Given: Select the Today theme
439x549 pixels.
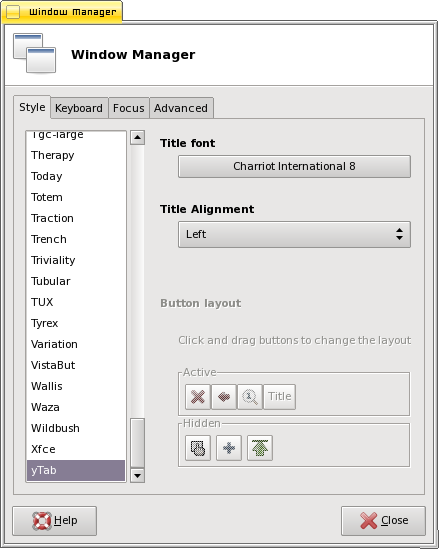Looking at the screenshot, I should (x=76, y=176).
